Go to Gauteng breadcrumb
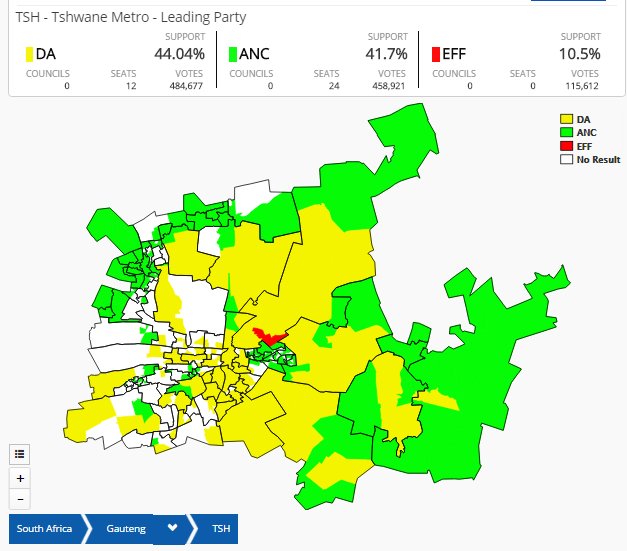Screen dimensions: 627x551 click(126, 529)
